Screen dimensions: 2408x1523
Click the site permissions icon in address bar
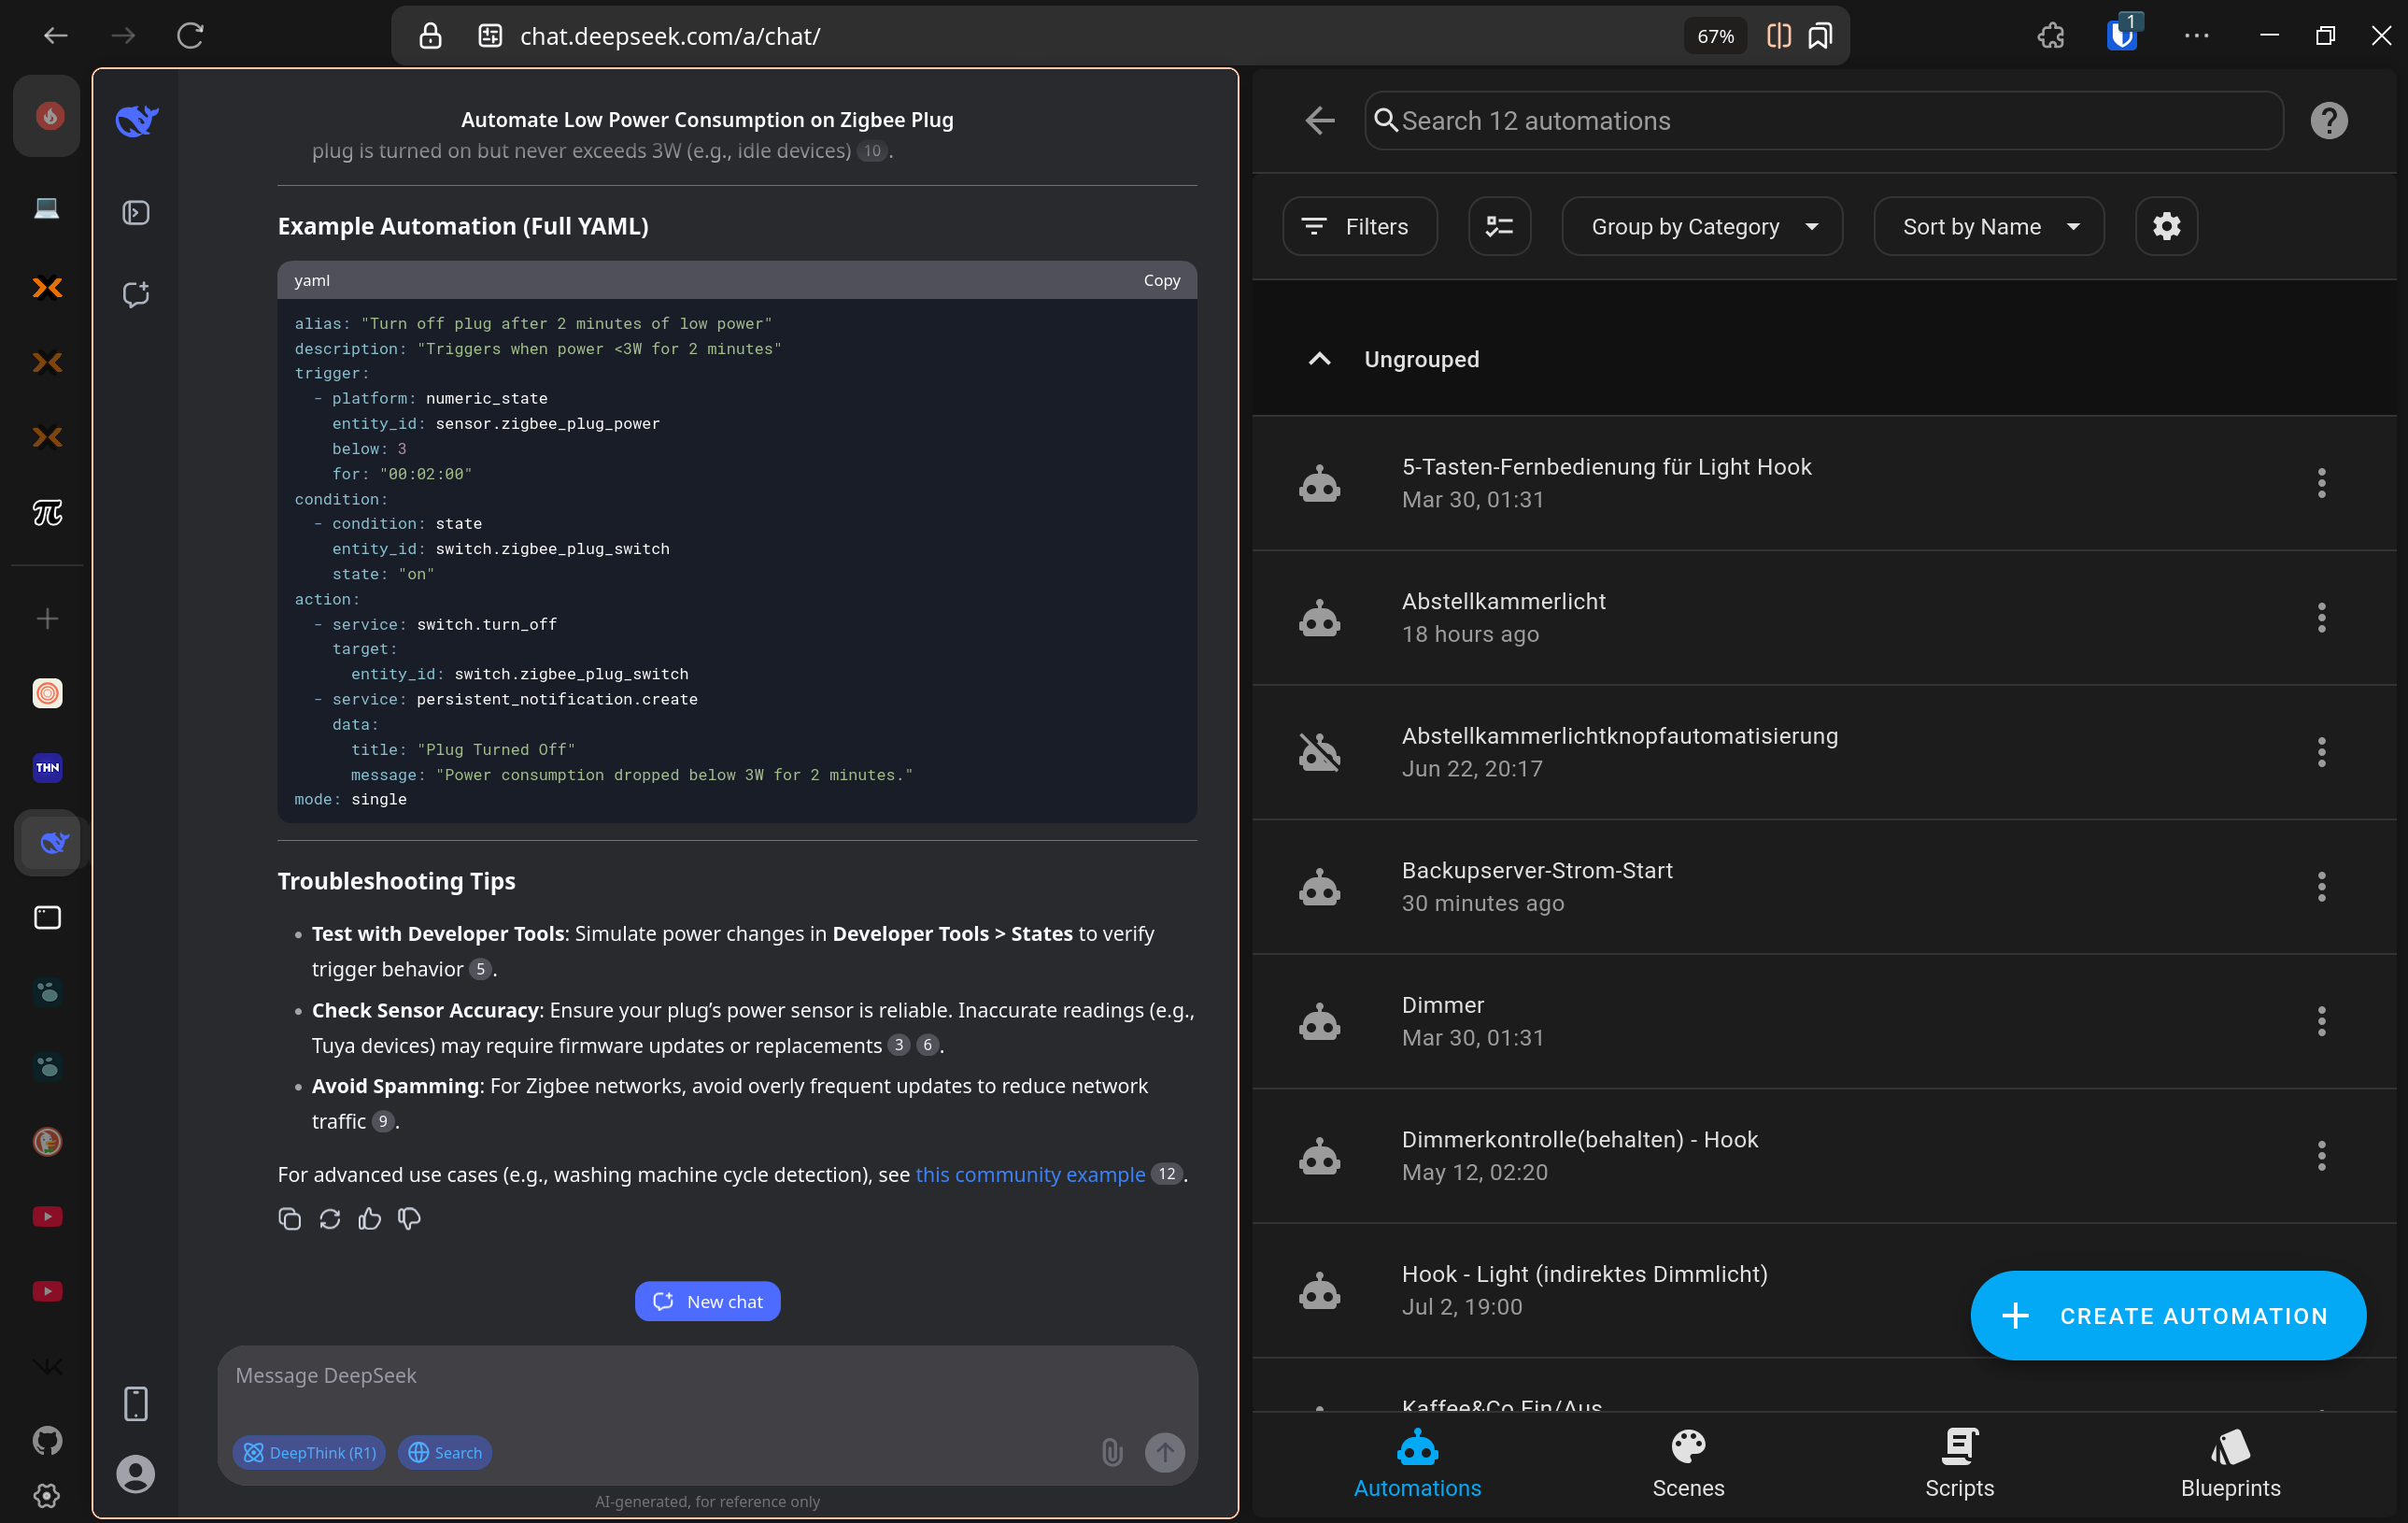point(490,36)
